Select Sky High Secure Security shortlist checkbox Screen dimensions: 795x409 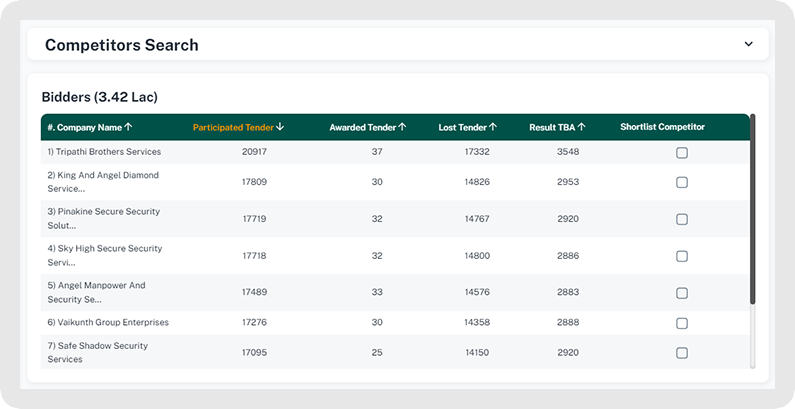tap(682, 256)
